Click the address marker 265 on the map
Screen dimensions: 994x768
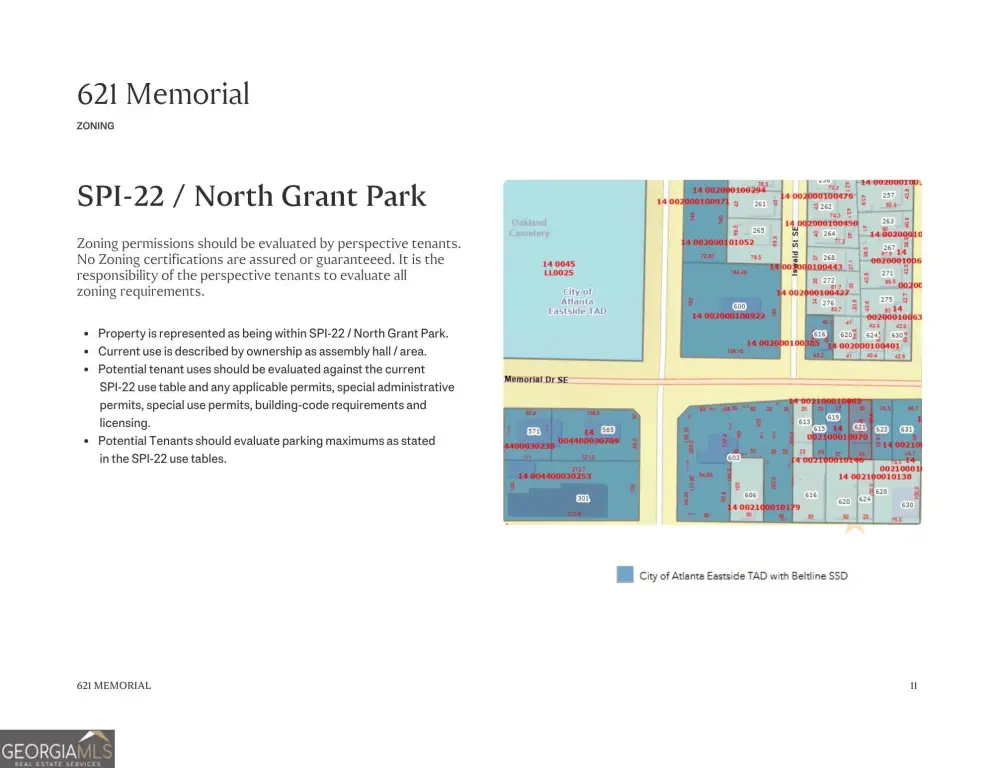coord(758,231)
